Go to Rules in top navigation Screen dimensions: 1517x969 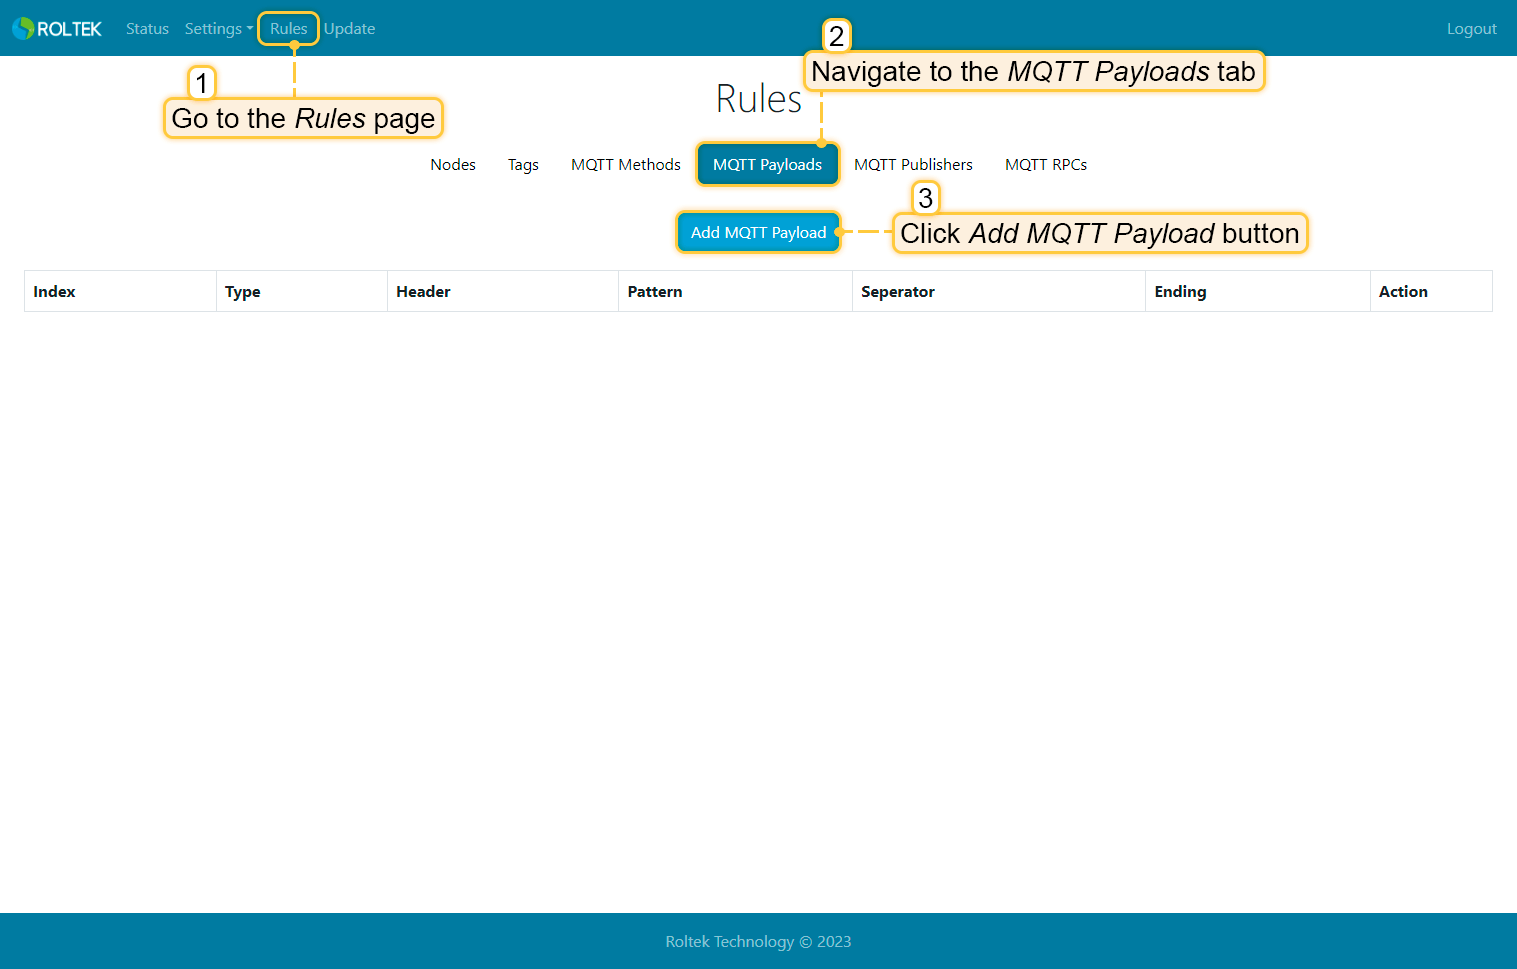288,29
